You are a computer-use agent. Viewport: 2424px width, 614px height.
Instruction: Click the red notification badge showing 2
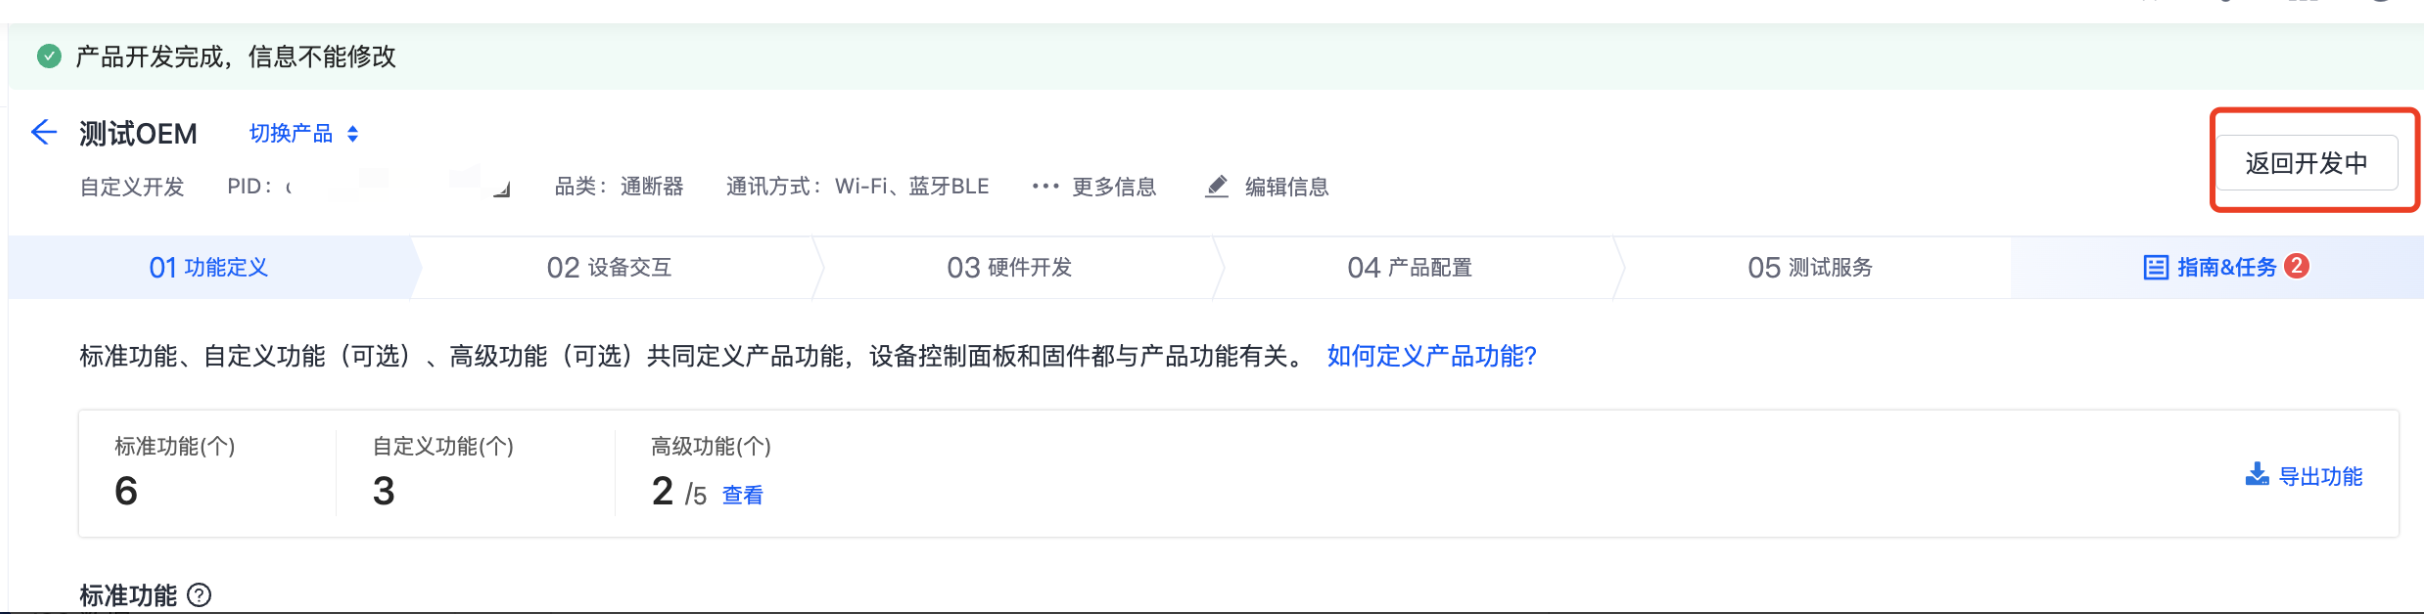[2297, 266]
